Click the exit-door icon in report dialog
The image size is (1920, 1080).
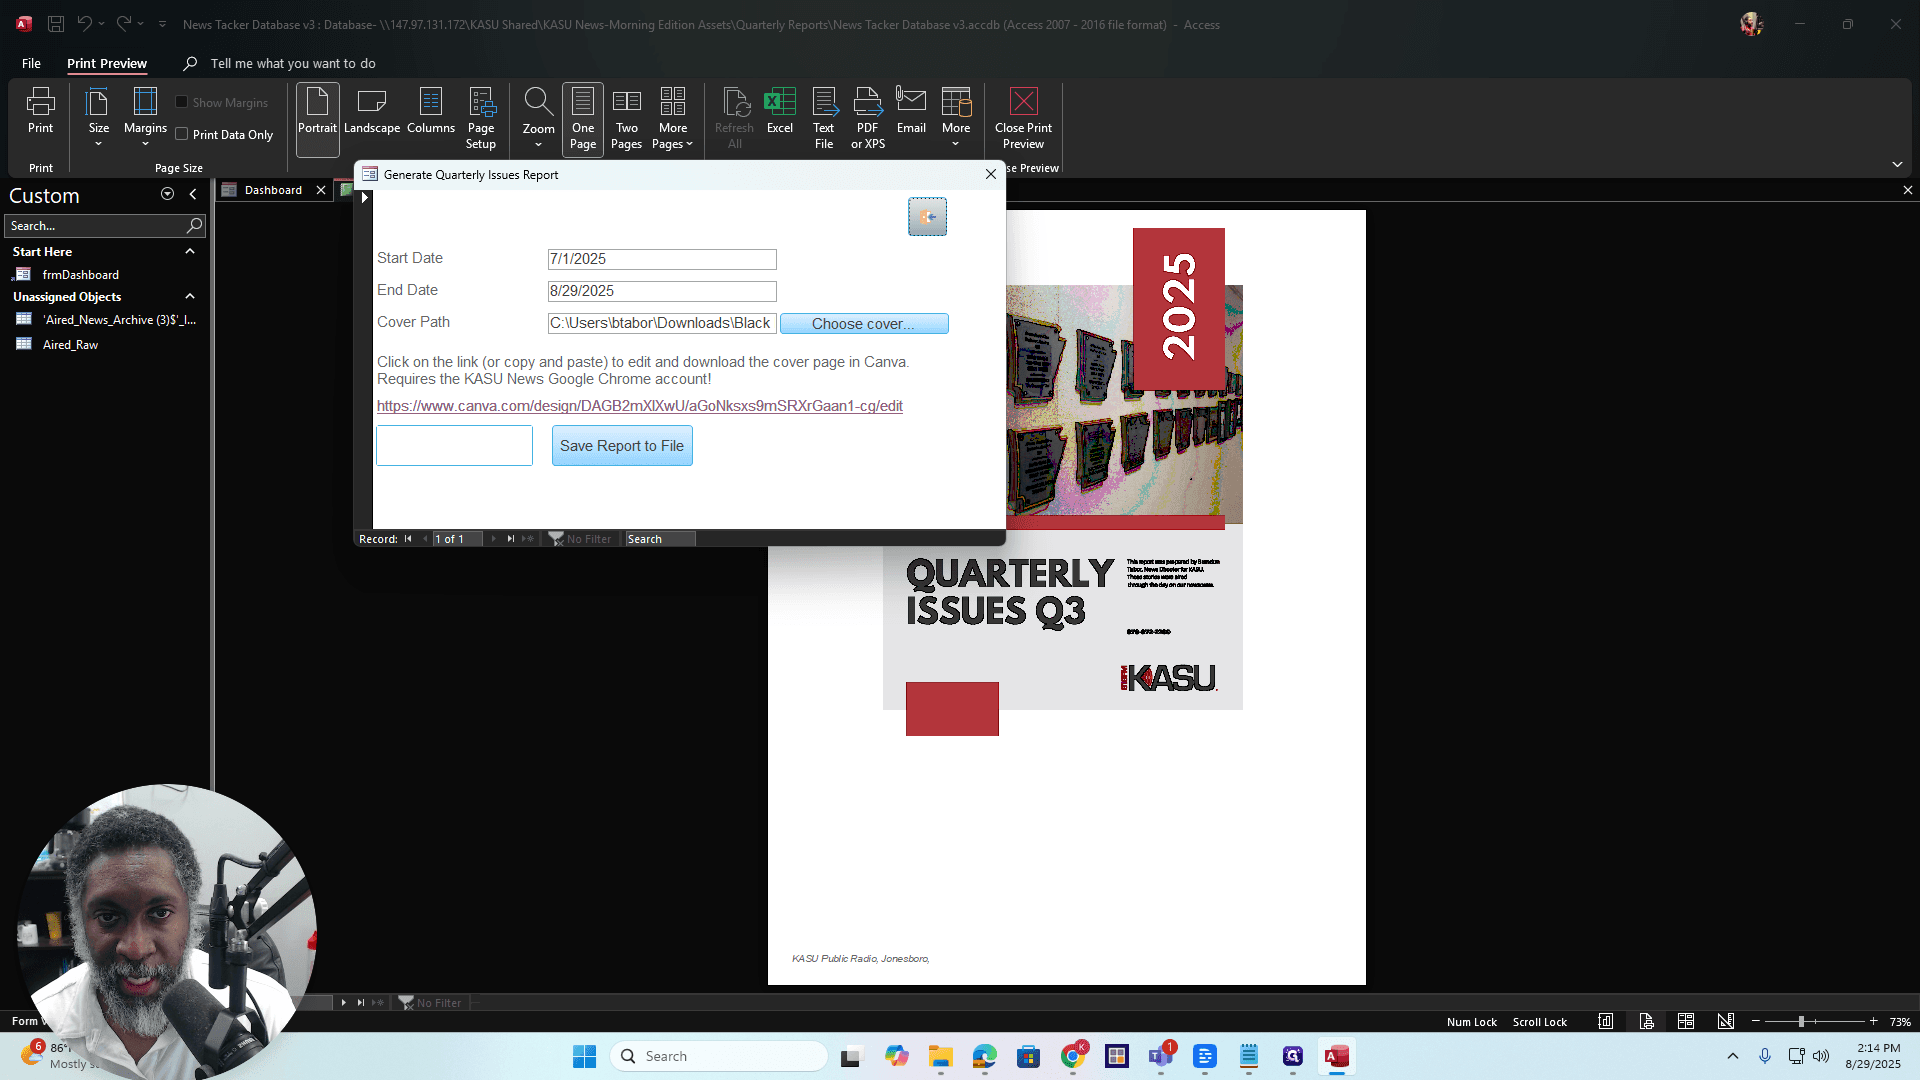(927, 217)
